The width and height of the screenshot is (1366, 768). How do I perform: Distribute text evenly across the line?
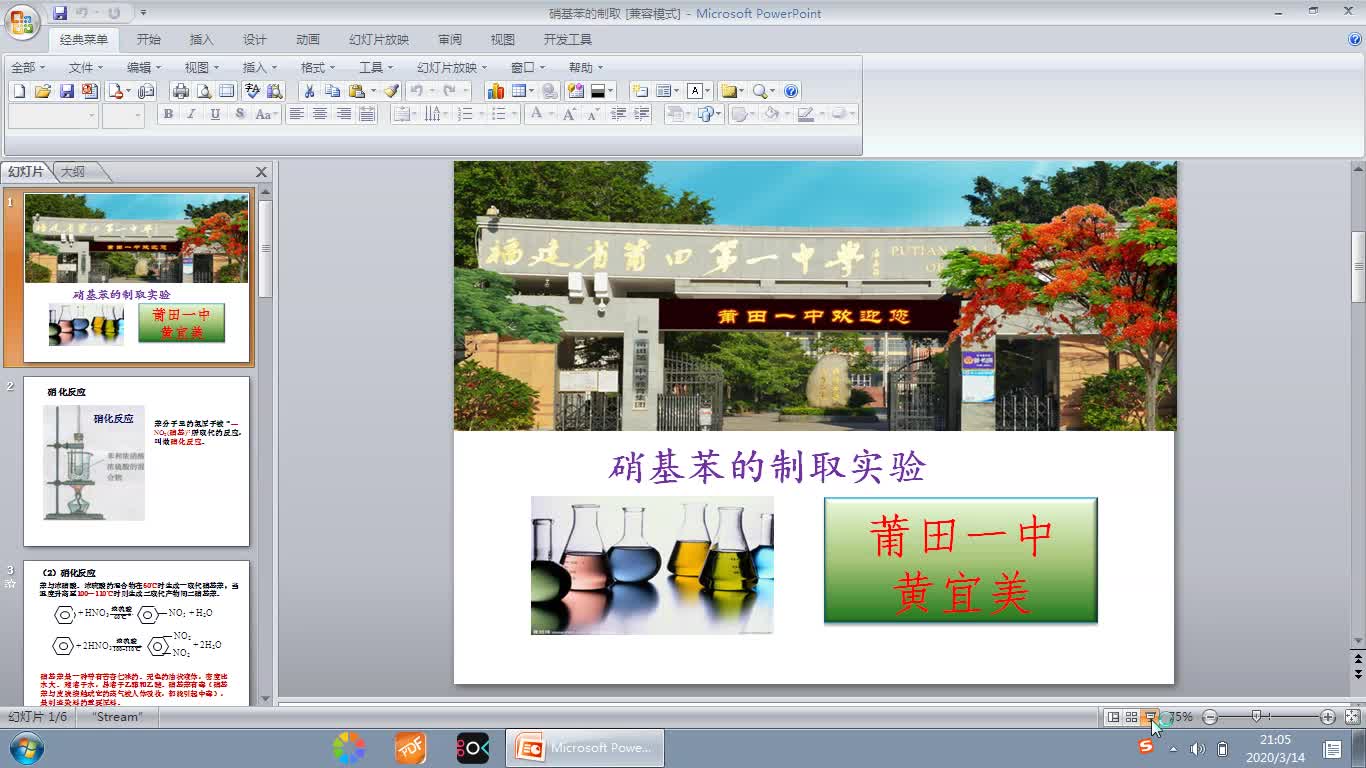click(367, 115)
